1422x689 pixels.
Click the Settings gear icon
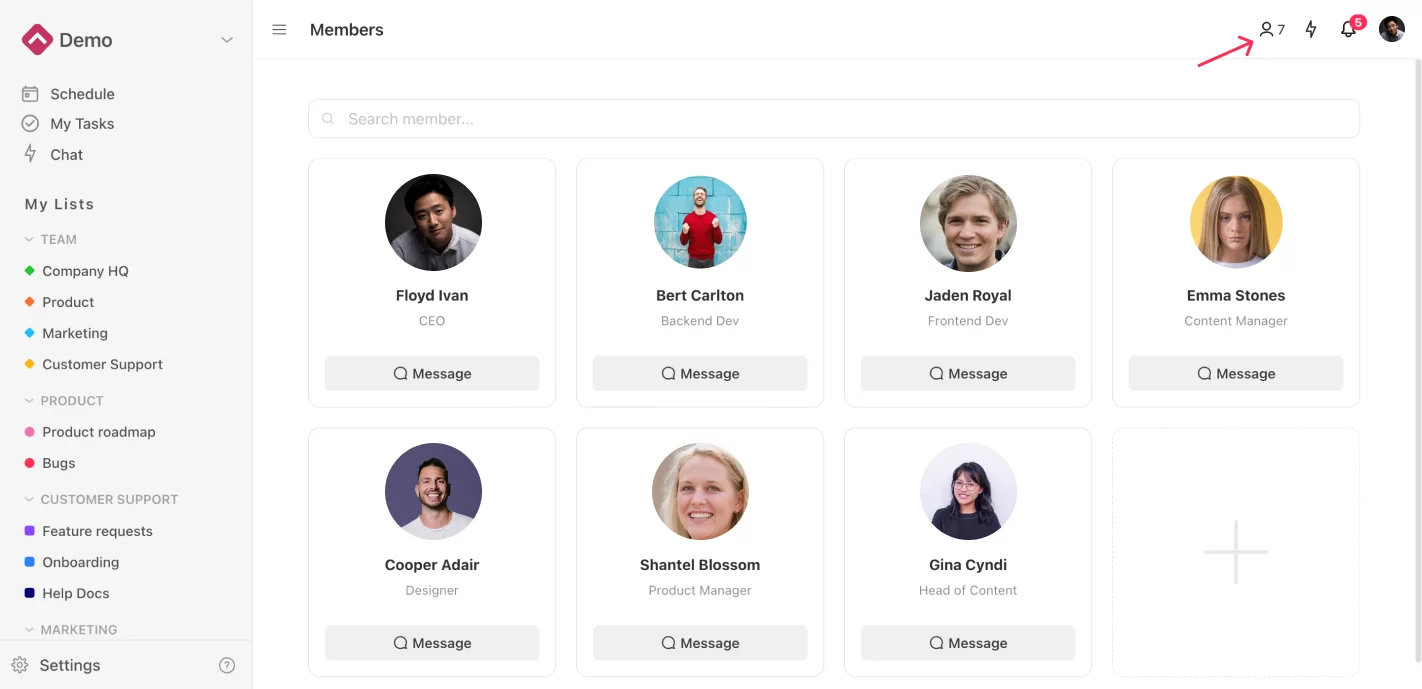coord(20,666)
